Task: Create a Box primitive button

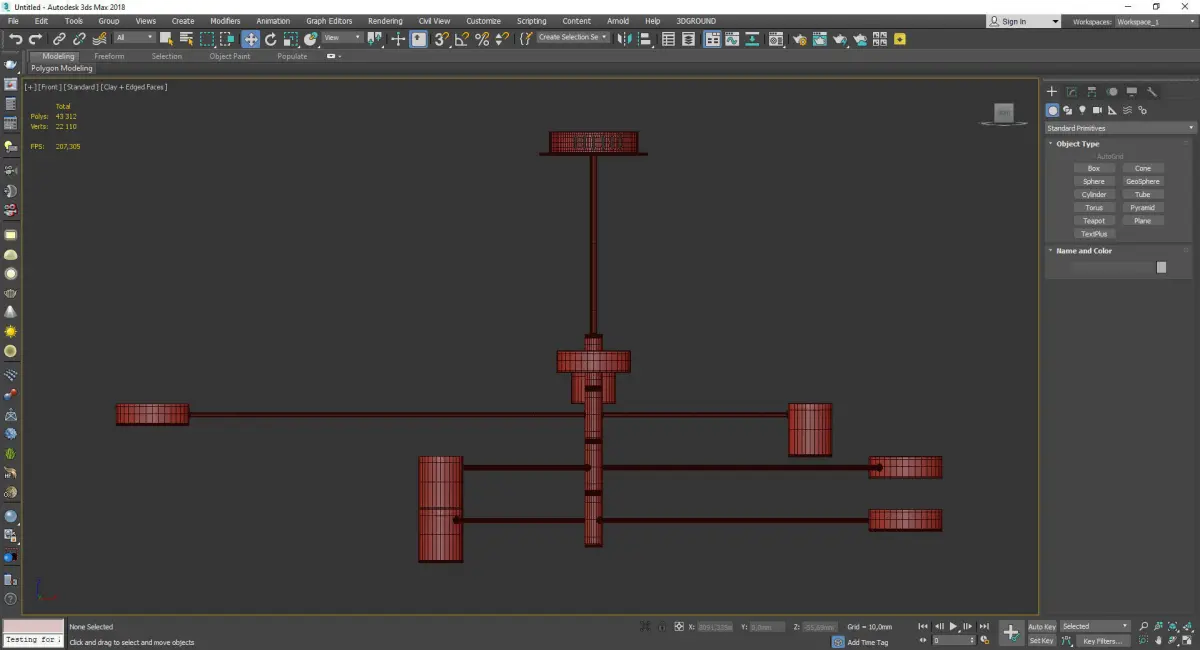Action: point(1094,169)
